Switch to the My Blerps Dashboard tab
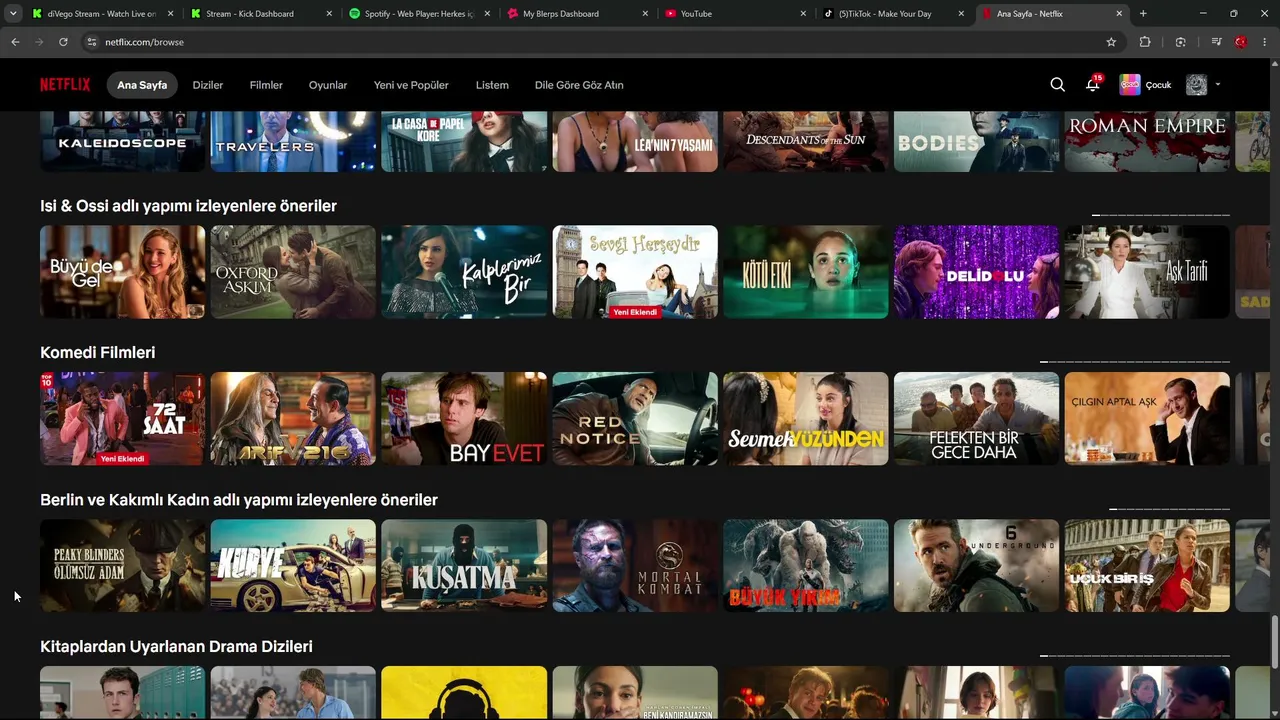 [x=575, y=14]
